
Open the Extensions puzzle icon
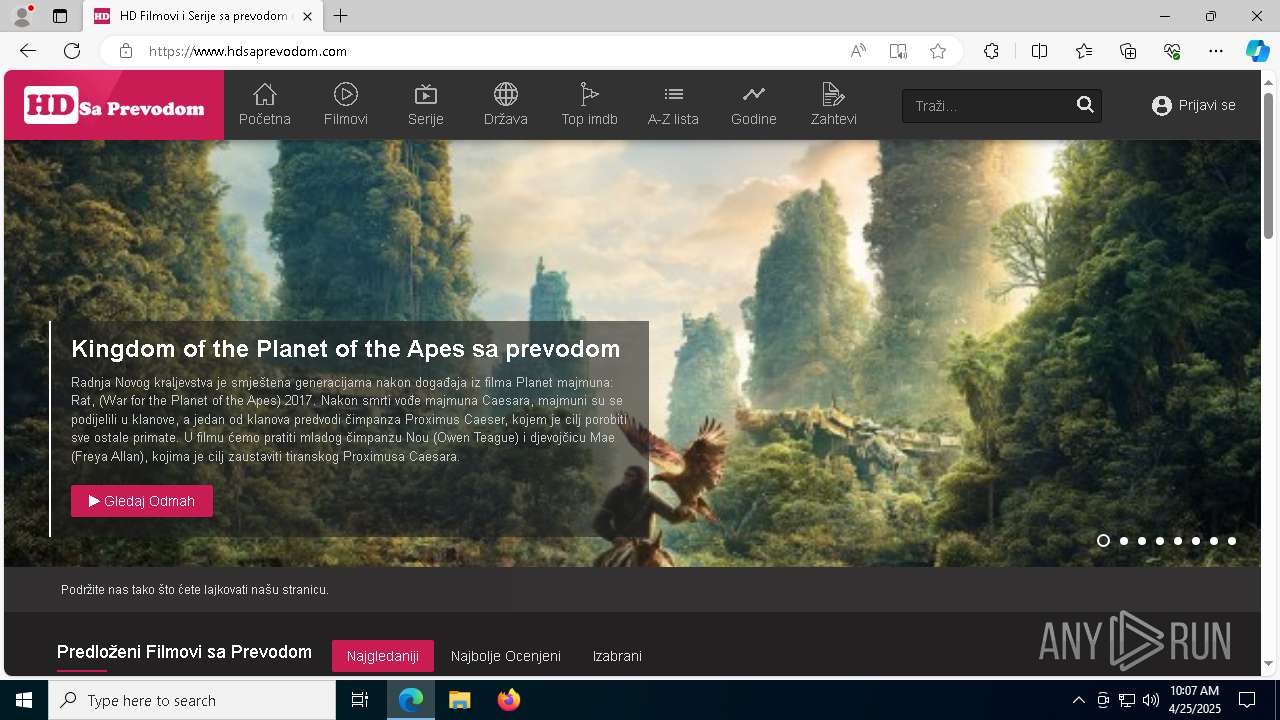coord(991,51)
